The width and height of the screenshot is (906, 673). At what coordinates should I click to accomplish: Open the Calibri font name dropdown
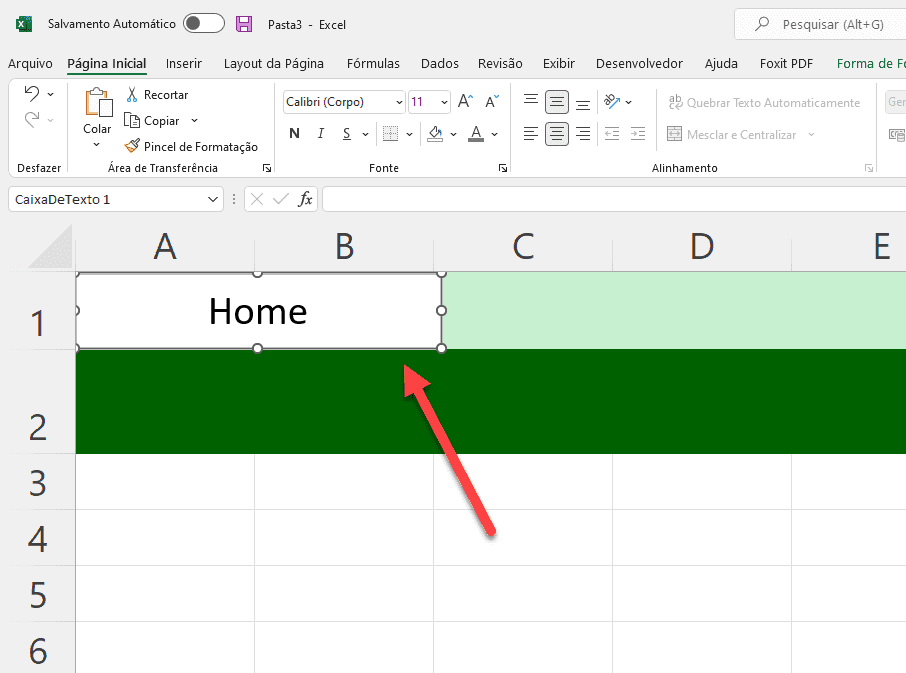pos(399,101)
